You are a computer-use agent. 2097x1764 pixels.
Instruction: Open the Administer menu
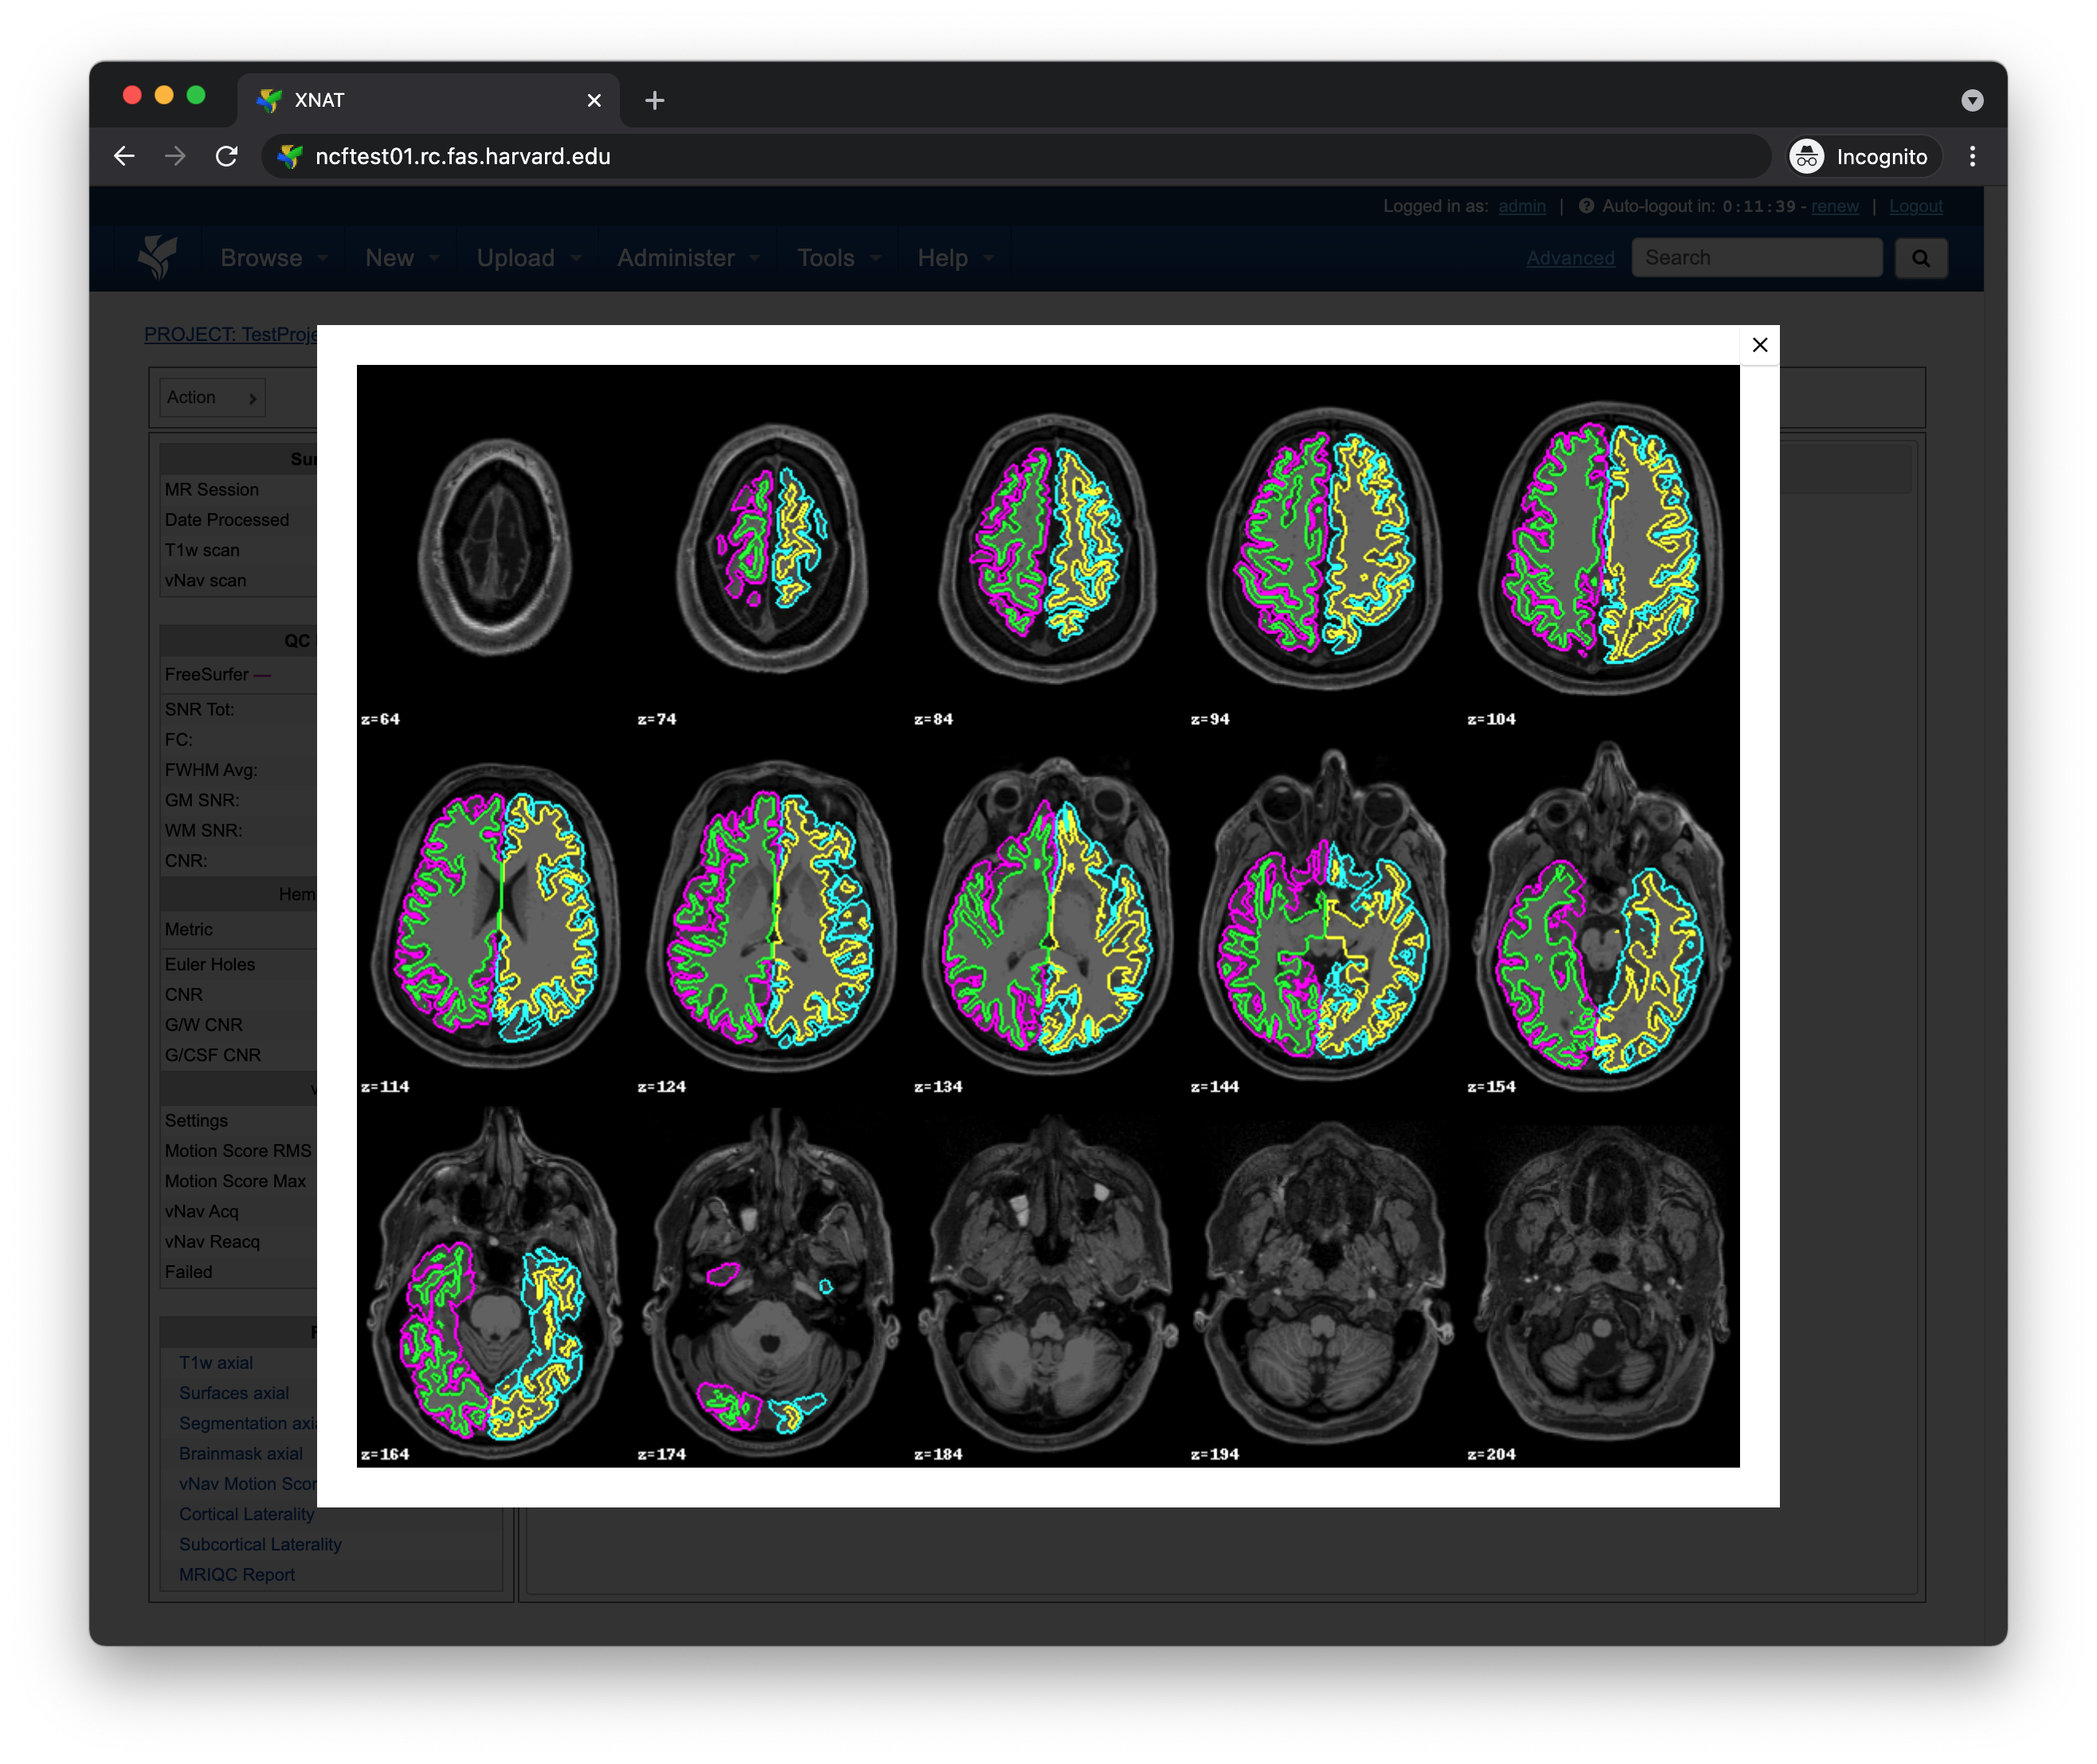[x=688, y=258]
